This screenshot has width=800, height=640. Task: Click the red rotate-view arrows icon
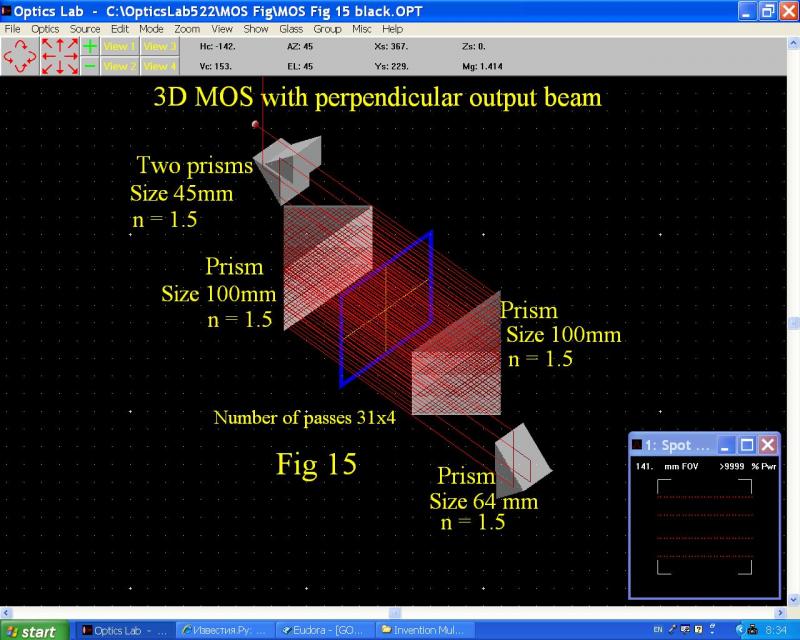pyautogui.click(x=20, y=56)
